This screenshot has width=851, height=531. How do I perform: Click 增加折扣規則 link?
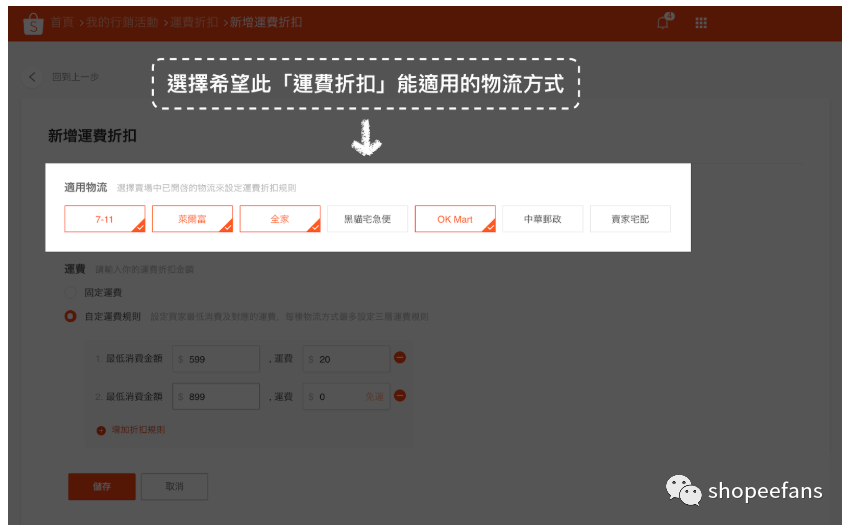click(x=138, y=430)
